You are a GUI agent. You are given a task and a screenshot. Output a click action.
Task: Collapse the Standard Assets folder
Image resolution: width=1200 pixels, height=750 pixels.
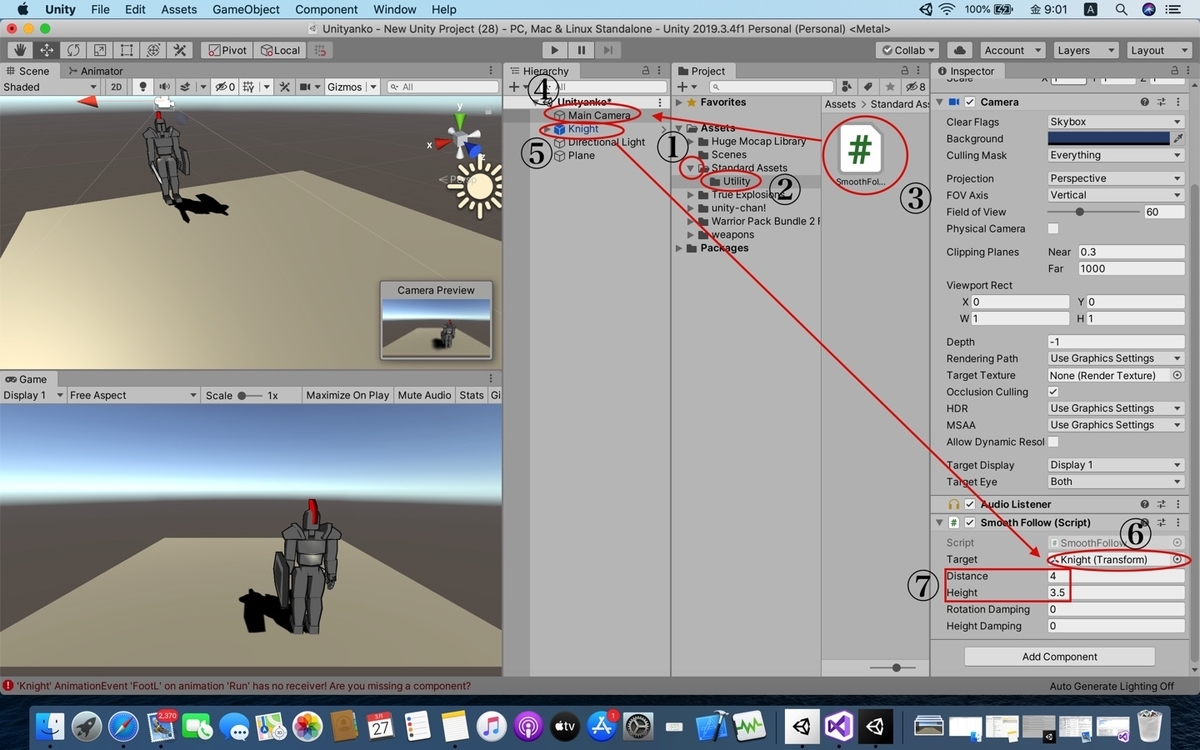click(x=690, y=167)
